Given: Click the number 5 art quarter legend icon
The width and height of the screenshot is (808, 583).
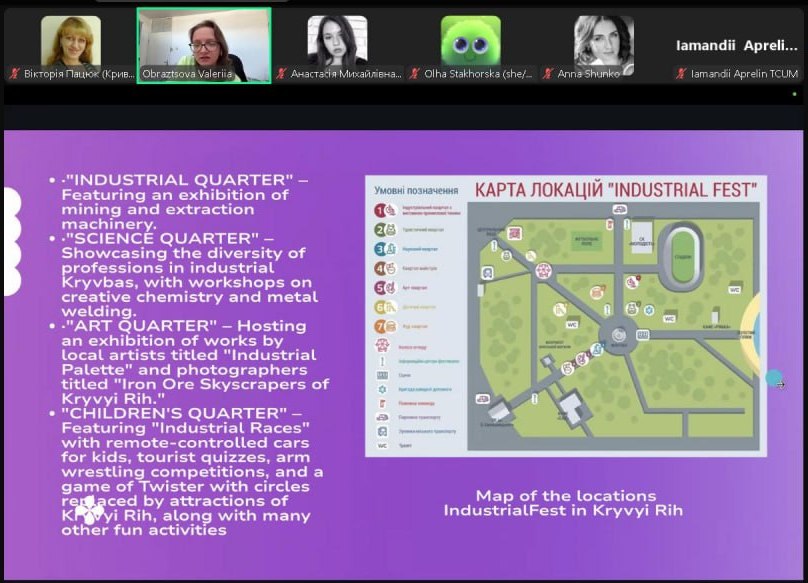Looking at the screenshot, I should pyautogui.click(x=382, y=288).
